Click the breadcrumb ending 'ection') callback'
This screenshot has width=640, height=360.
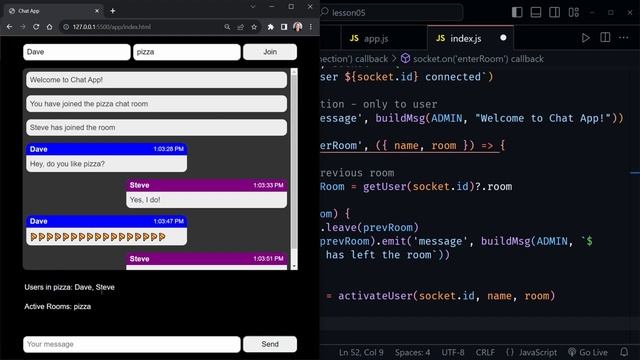coord(354,59)
